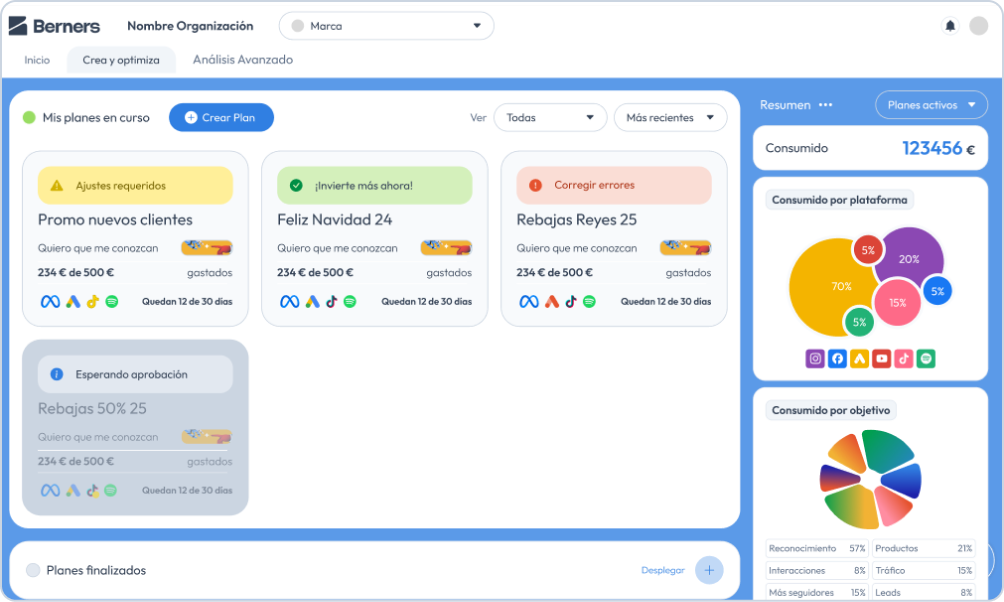The width and height of the screenshot is (1004, 602).
Task: Click the user profile avatar
Action: point(978,26)
